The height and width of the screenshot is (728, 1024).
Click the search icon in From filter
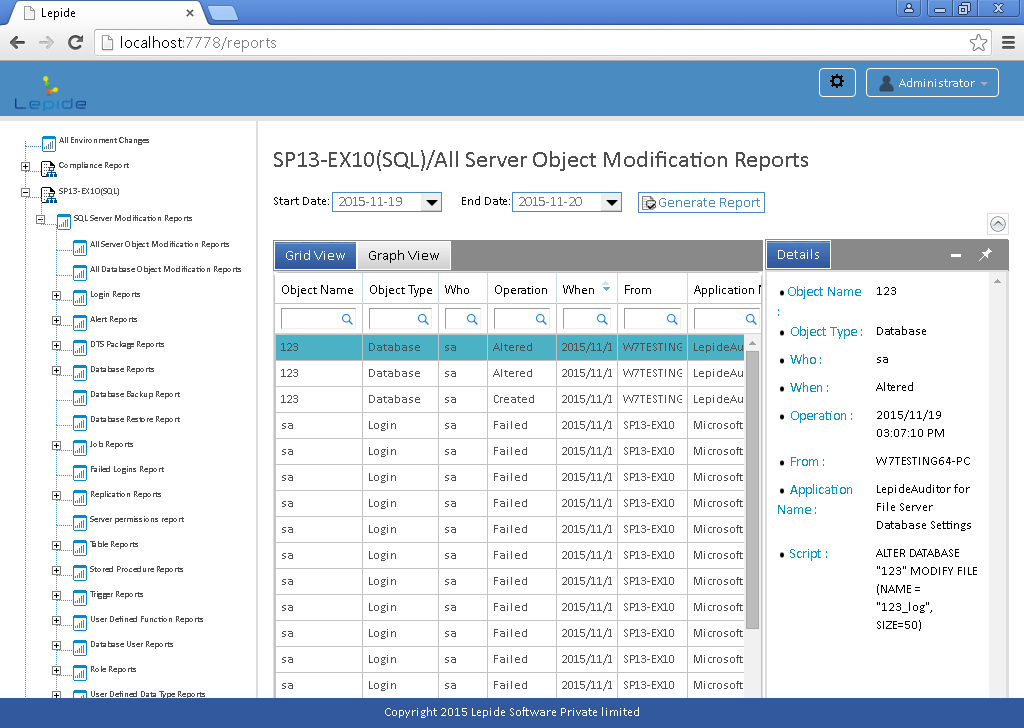pyautogui.click(x=671, y=319)
